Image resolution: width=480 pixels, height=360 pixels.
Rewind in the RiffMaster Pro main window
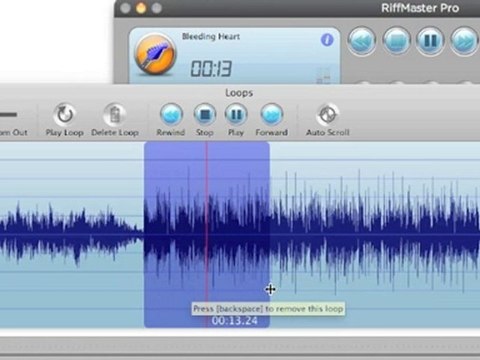(362, 41)
